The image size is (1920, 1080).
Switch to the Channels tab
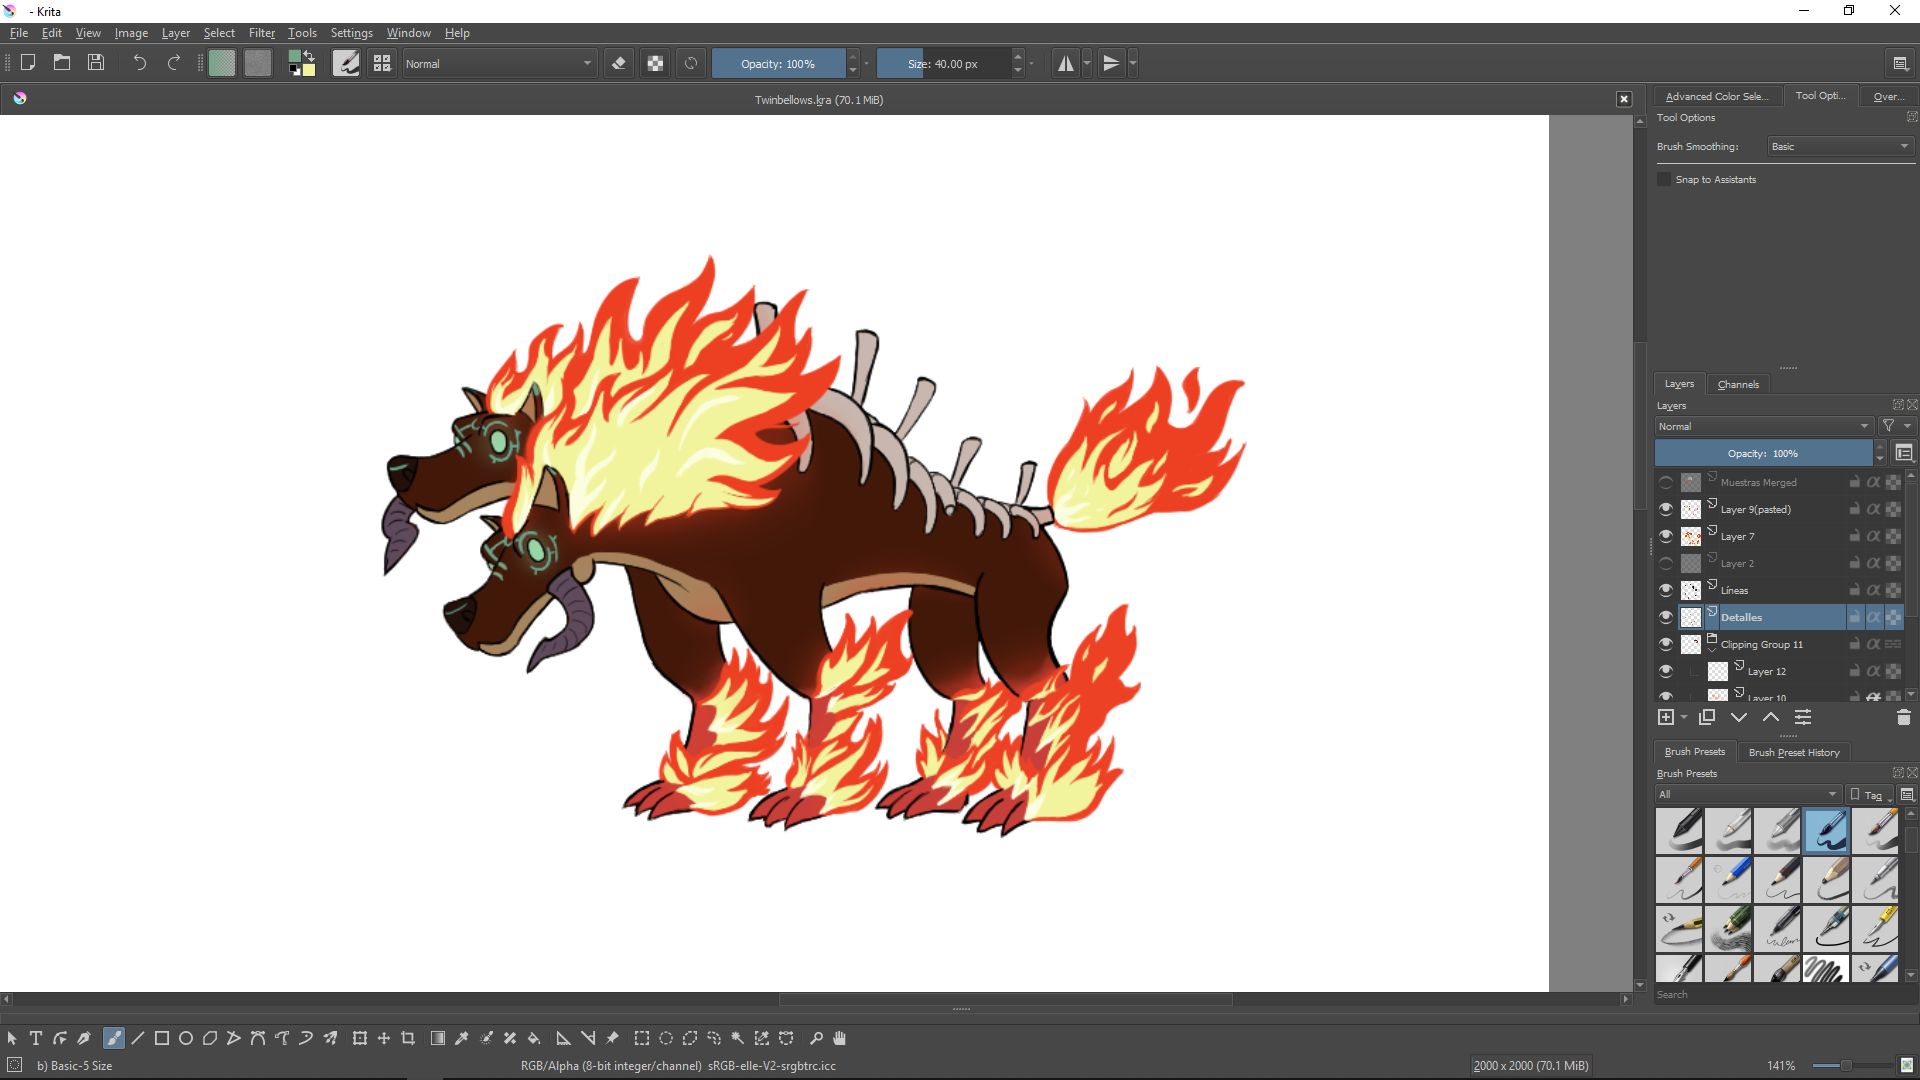[x=1738, y=384]
